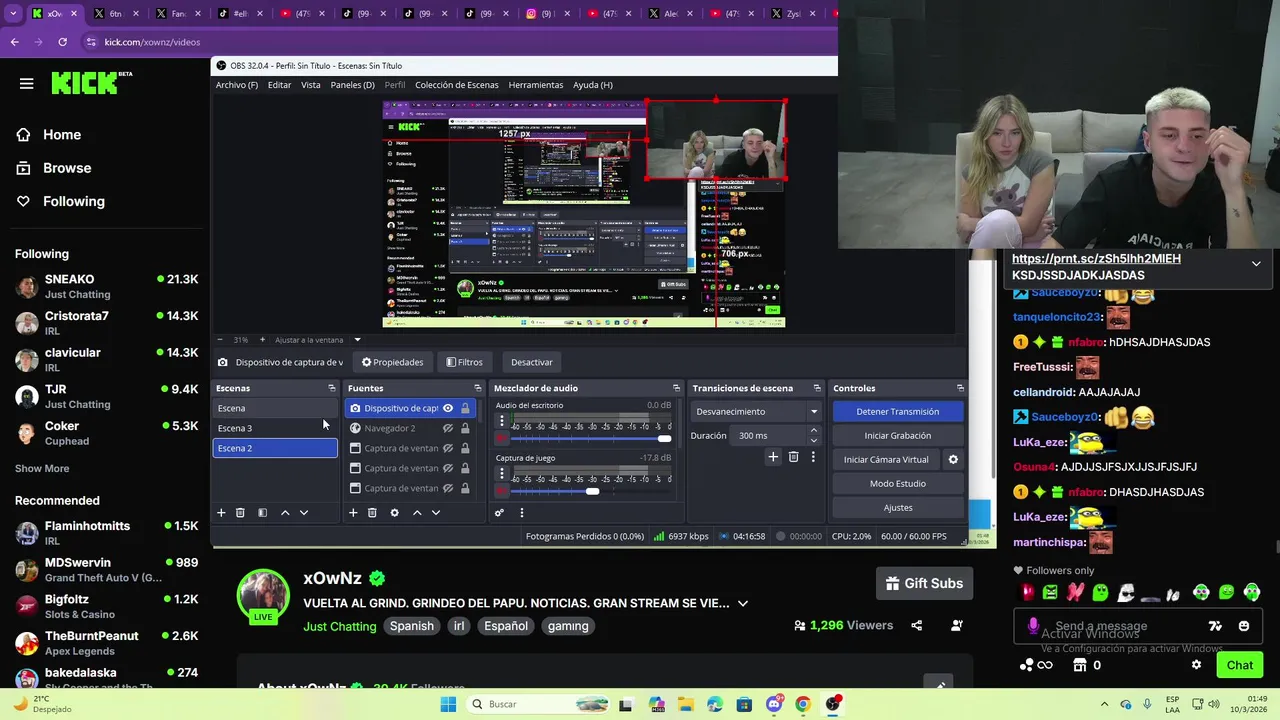Move selected scene down in Escenas
1280x720 pixels.
tap(304, 513)
